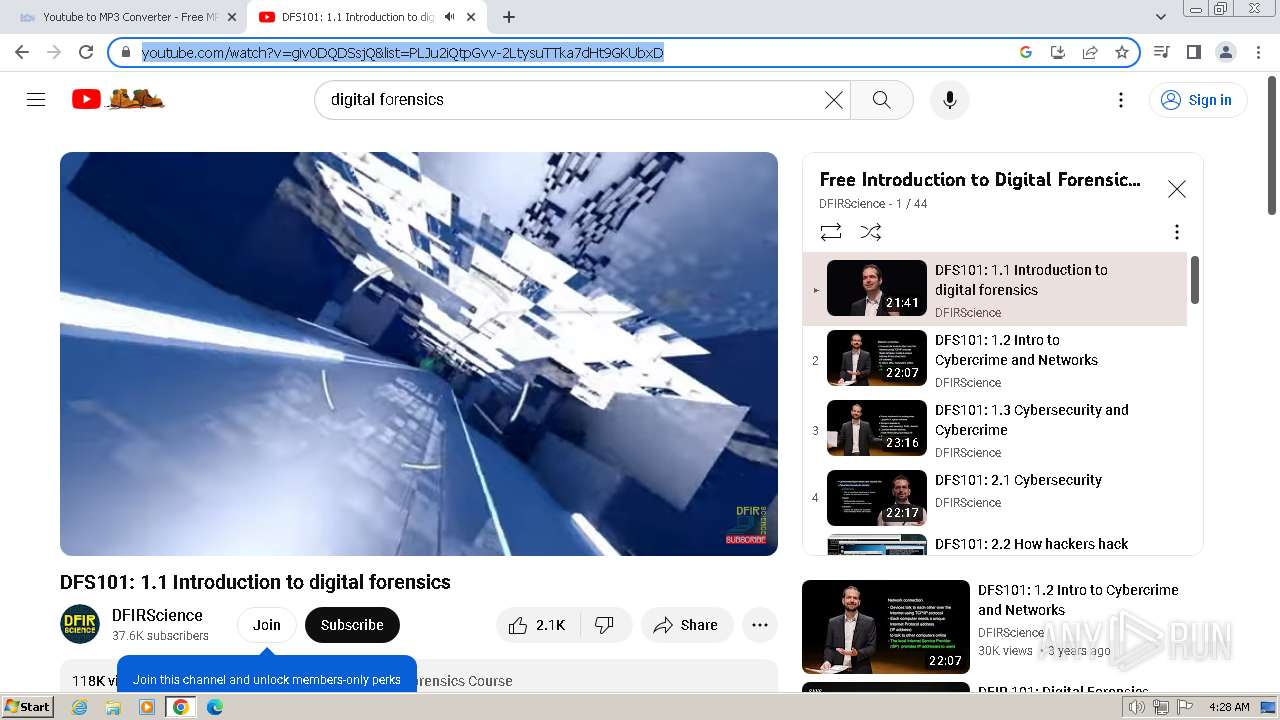This screenshot has height=720, width=1280.
Task: Click the taskbar clock 4:28 AM
Action: click(1229, 707)
